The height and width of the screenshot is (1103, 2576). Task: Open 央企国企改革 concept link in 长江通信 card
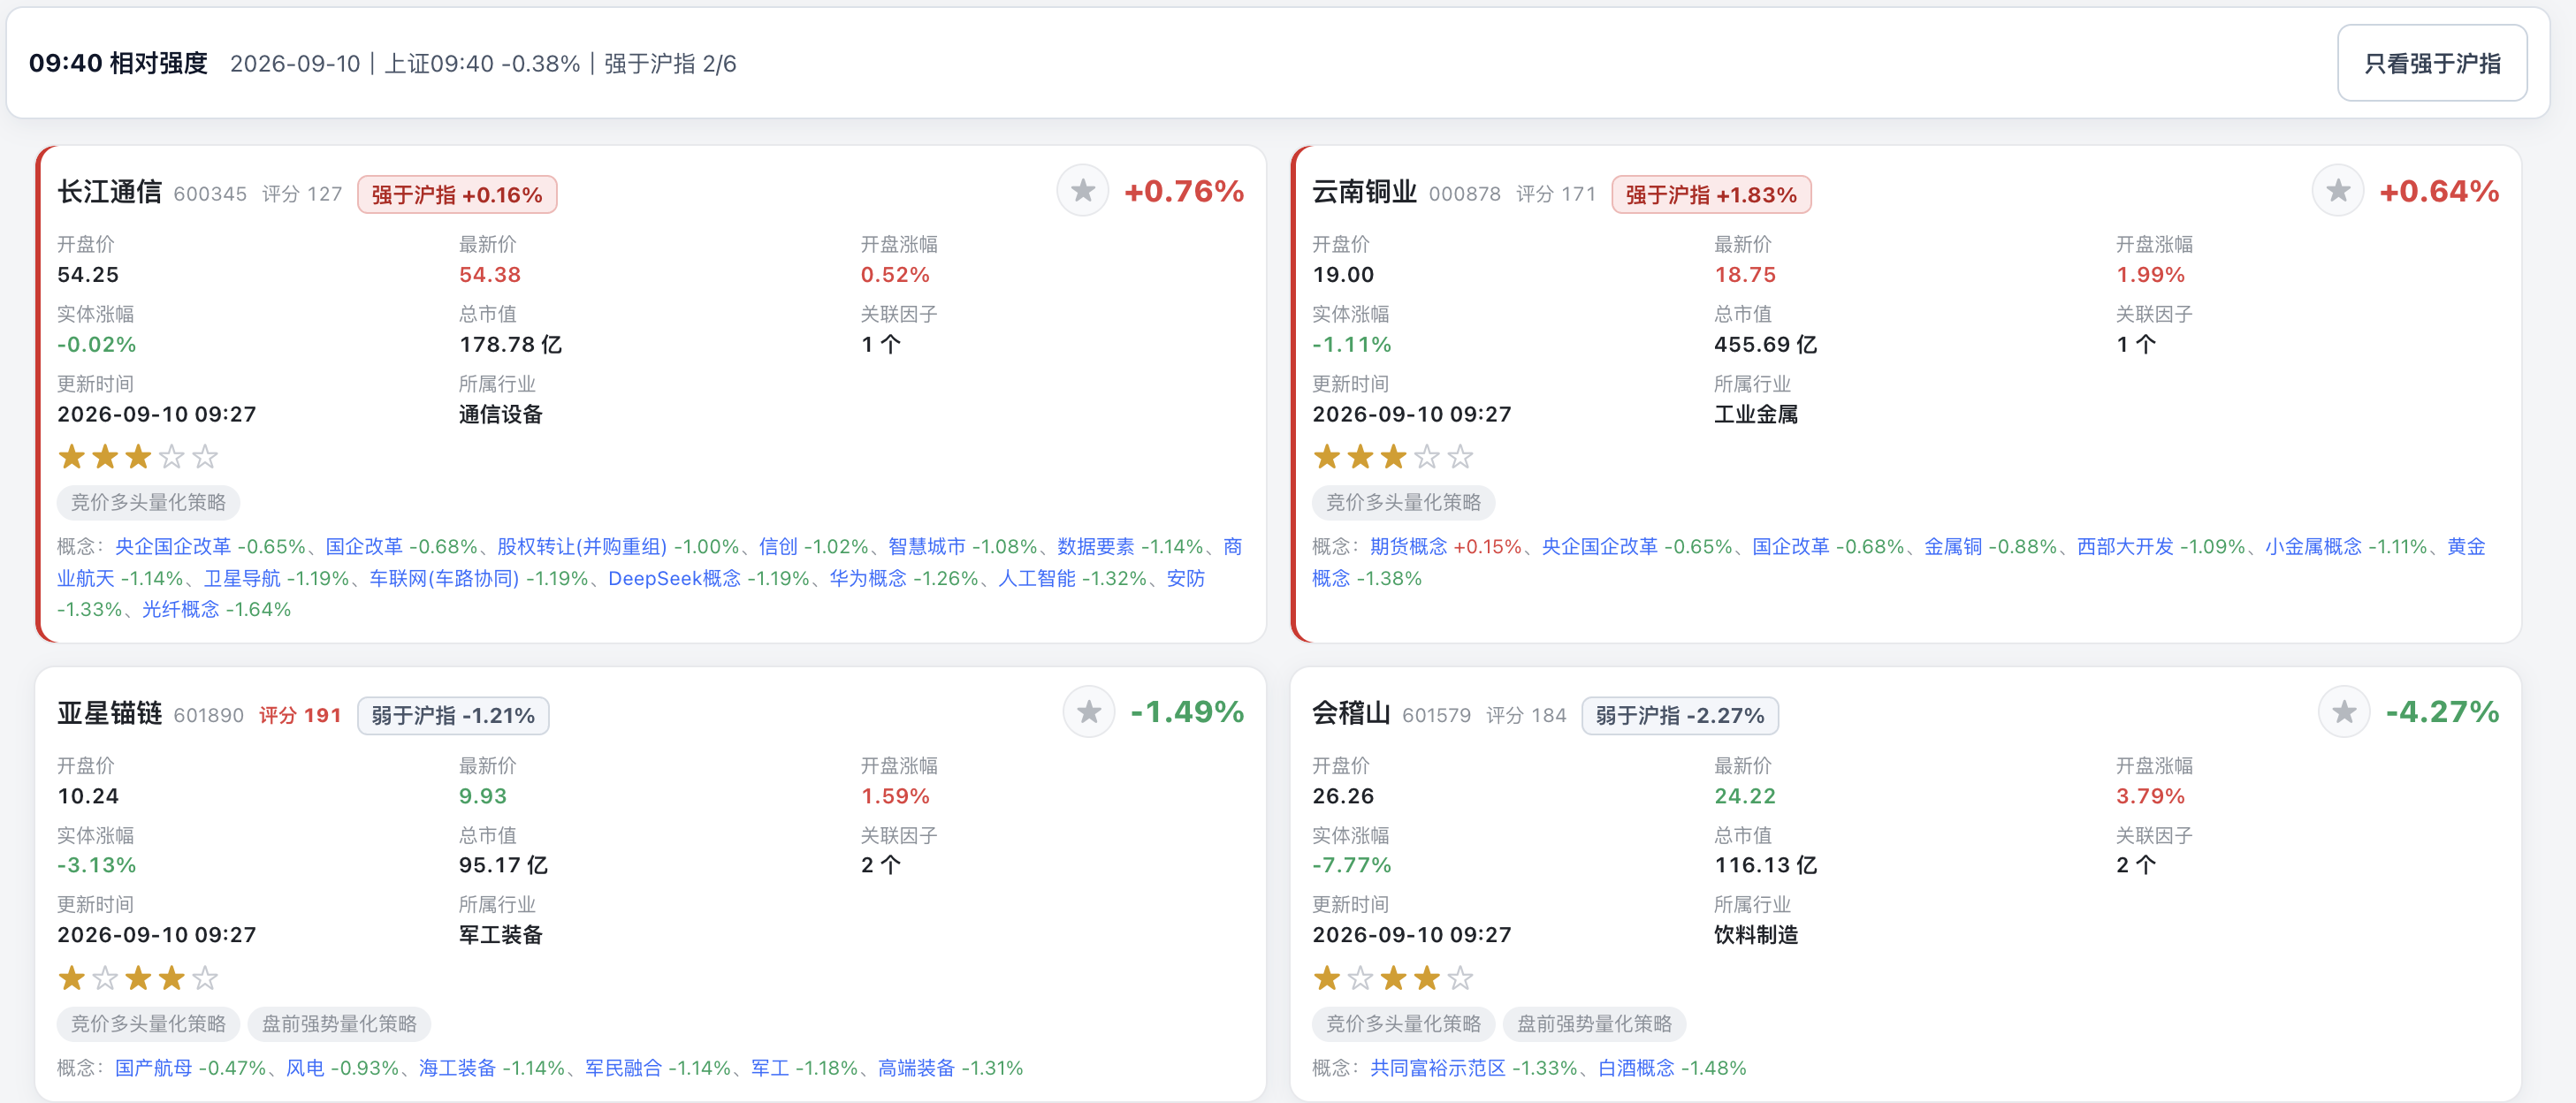(x=172, y=546)
